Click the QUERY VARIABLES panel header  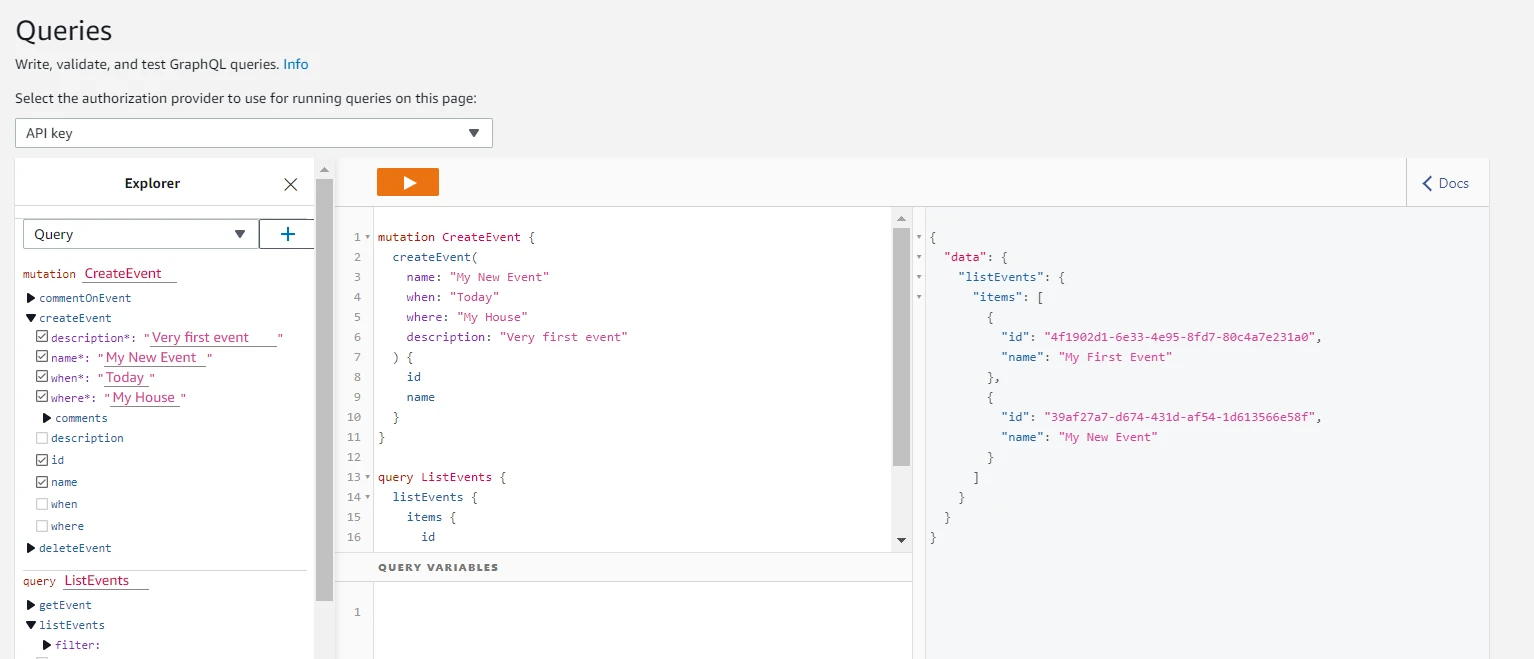pos(438,567)
